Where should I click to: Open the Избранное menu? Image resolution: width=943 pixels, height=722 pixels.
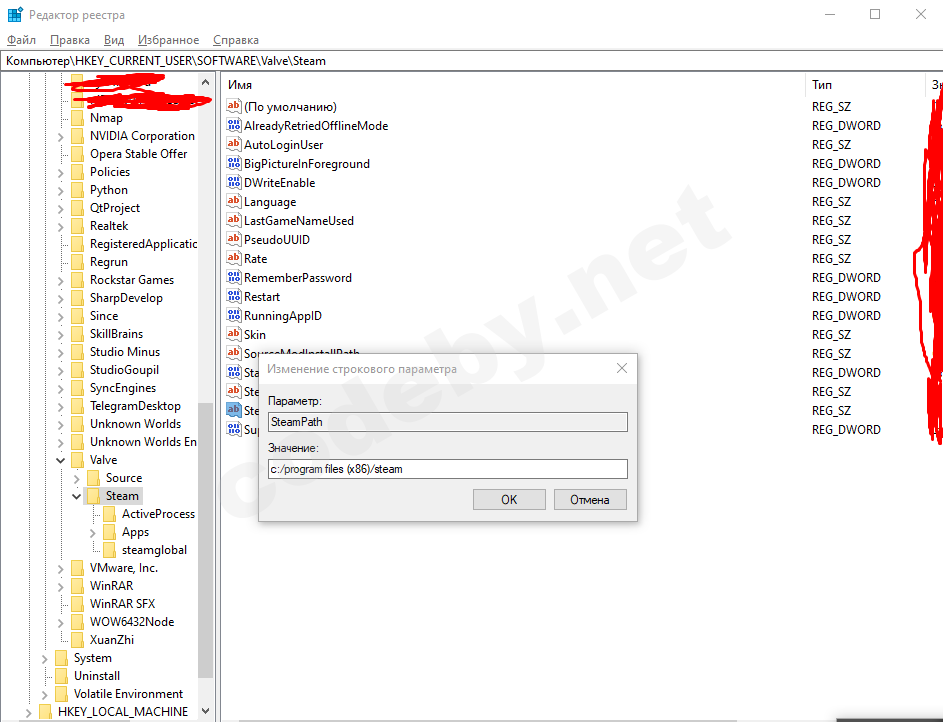(x=168, y=40)
